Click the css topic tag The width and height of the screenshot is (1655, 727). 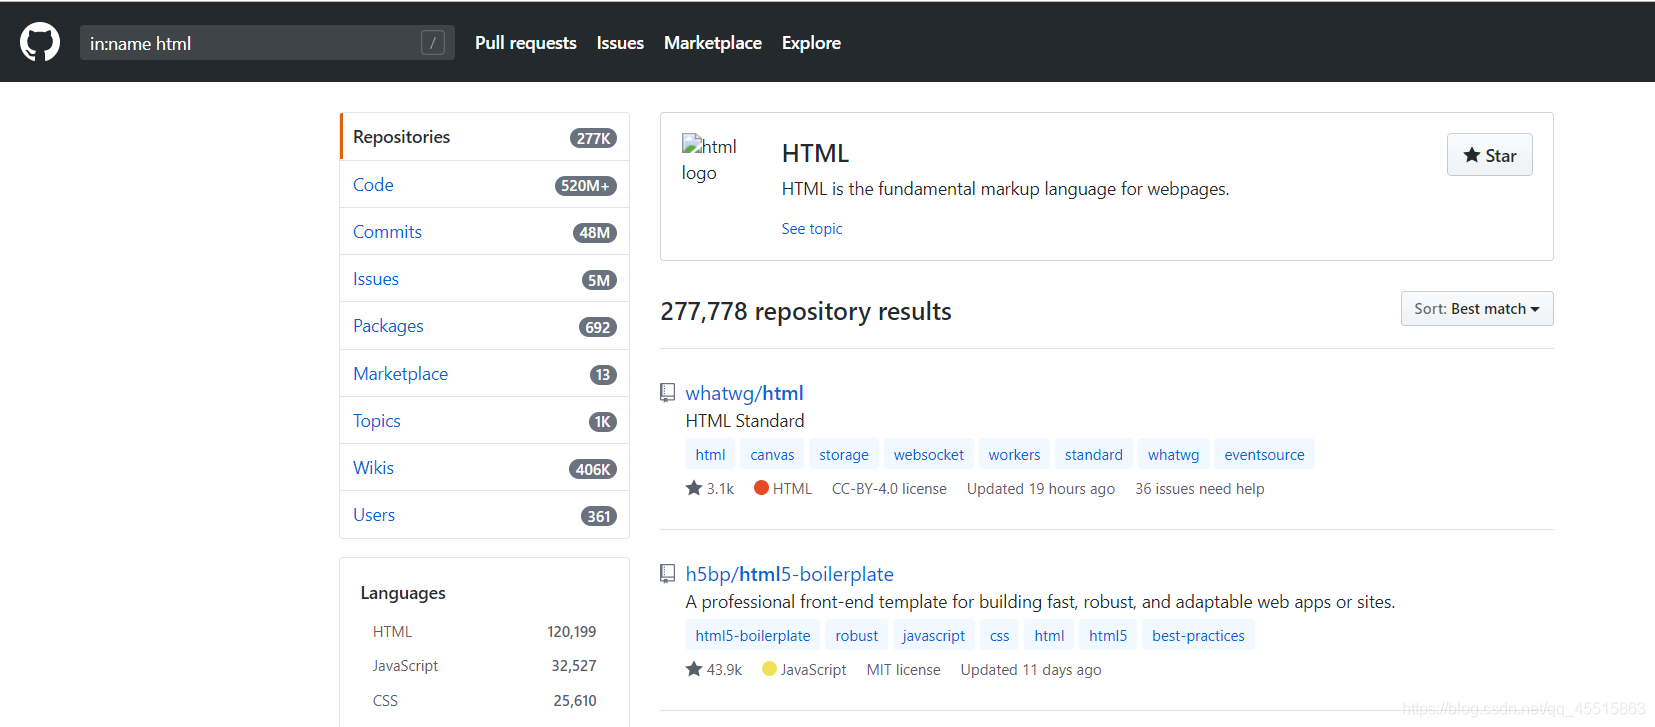[1000, 636]
